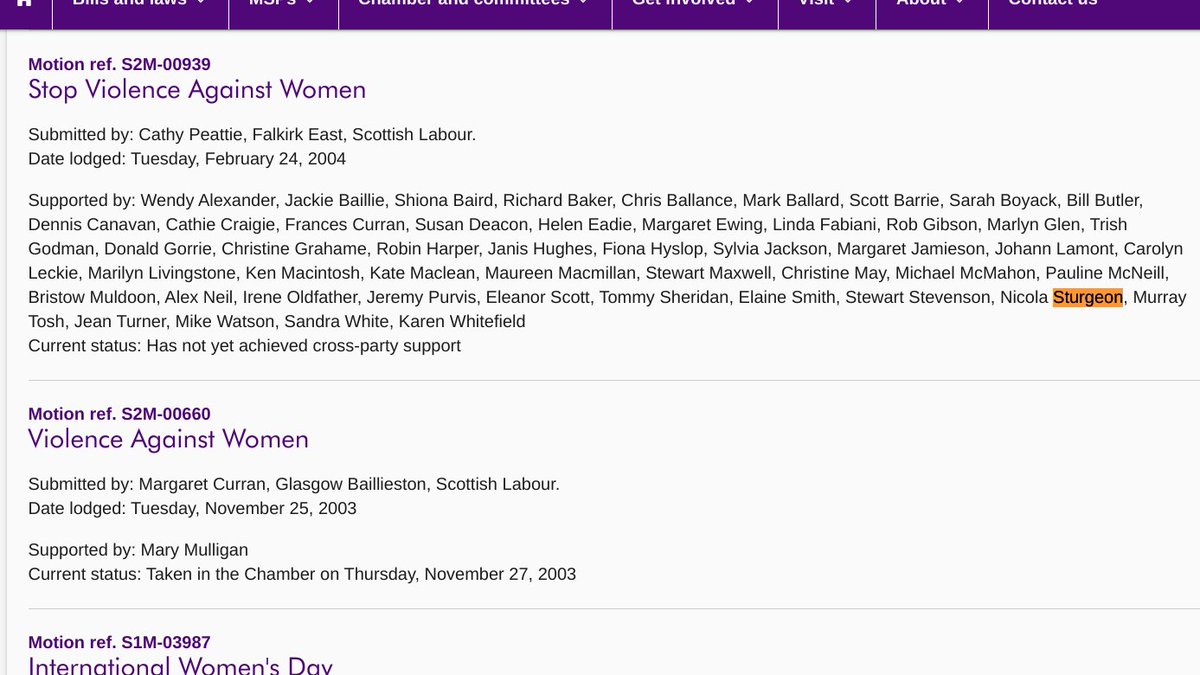Expand the About dropdown chevron
Viewport: 1200px width, 675px height.
958,5
